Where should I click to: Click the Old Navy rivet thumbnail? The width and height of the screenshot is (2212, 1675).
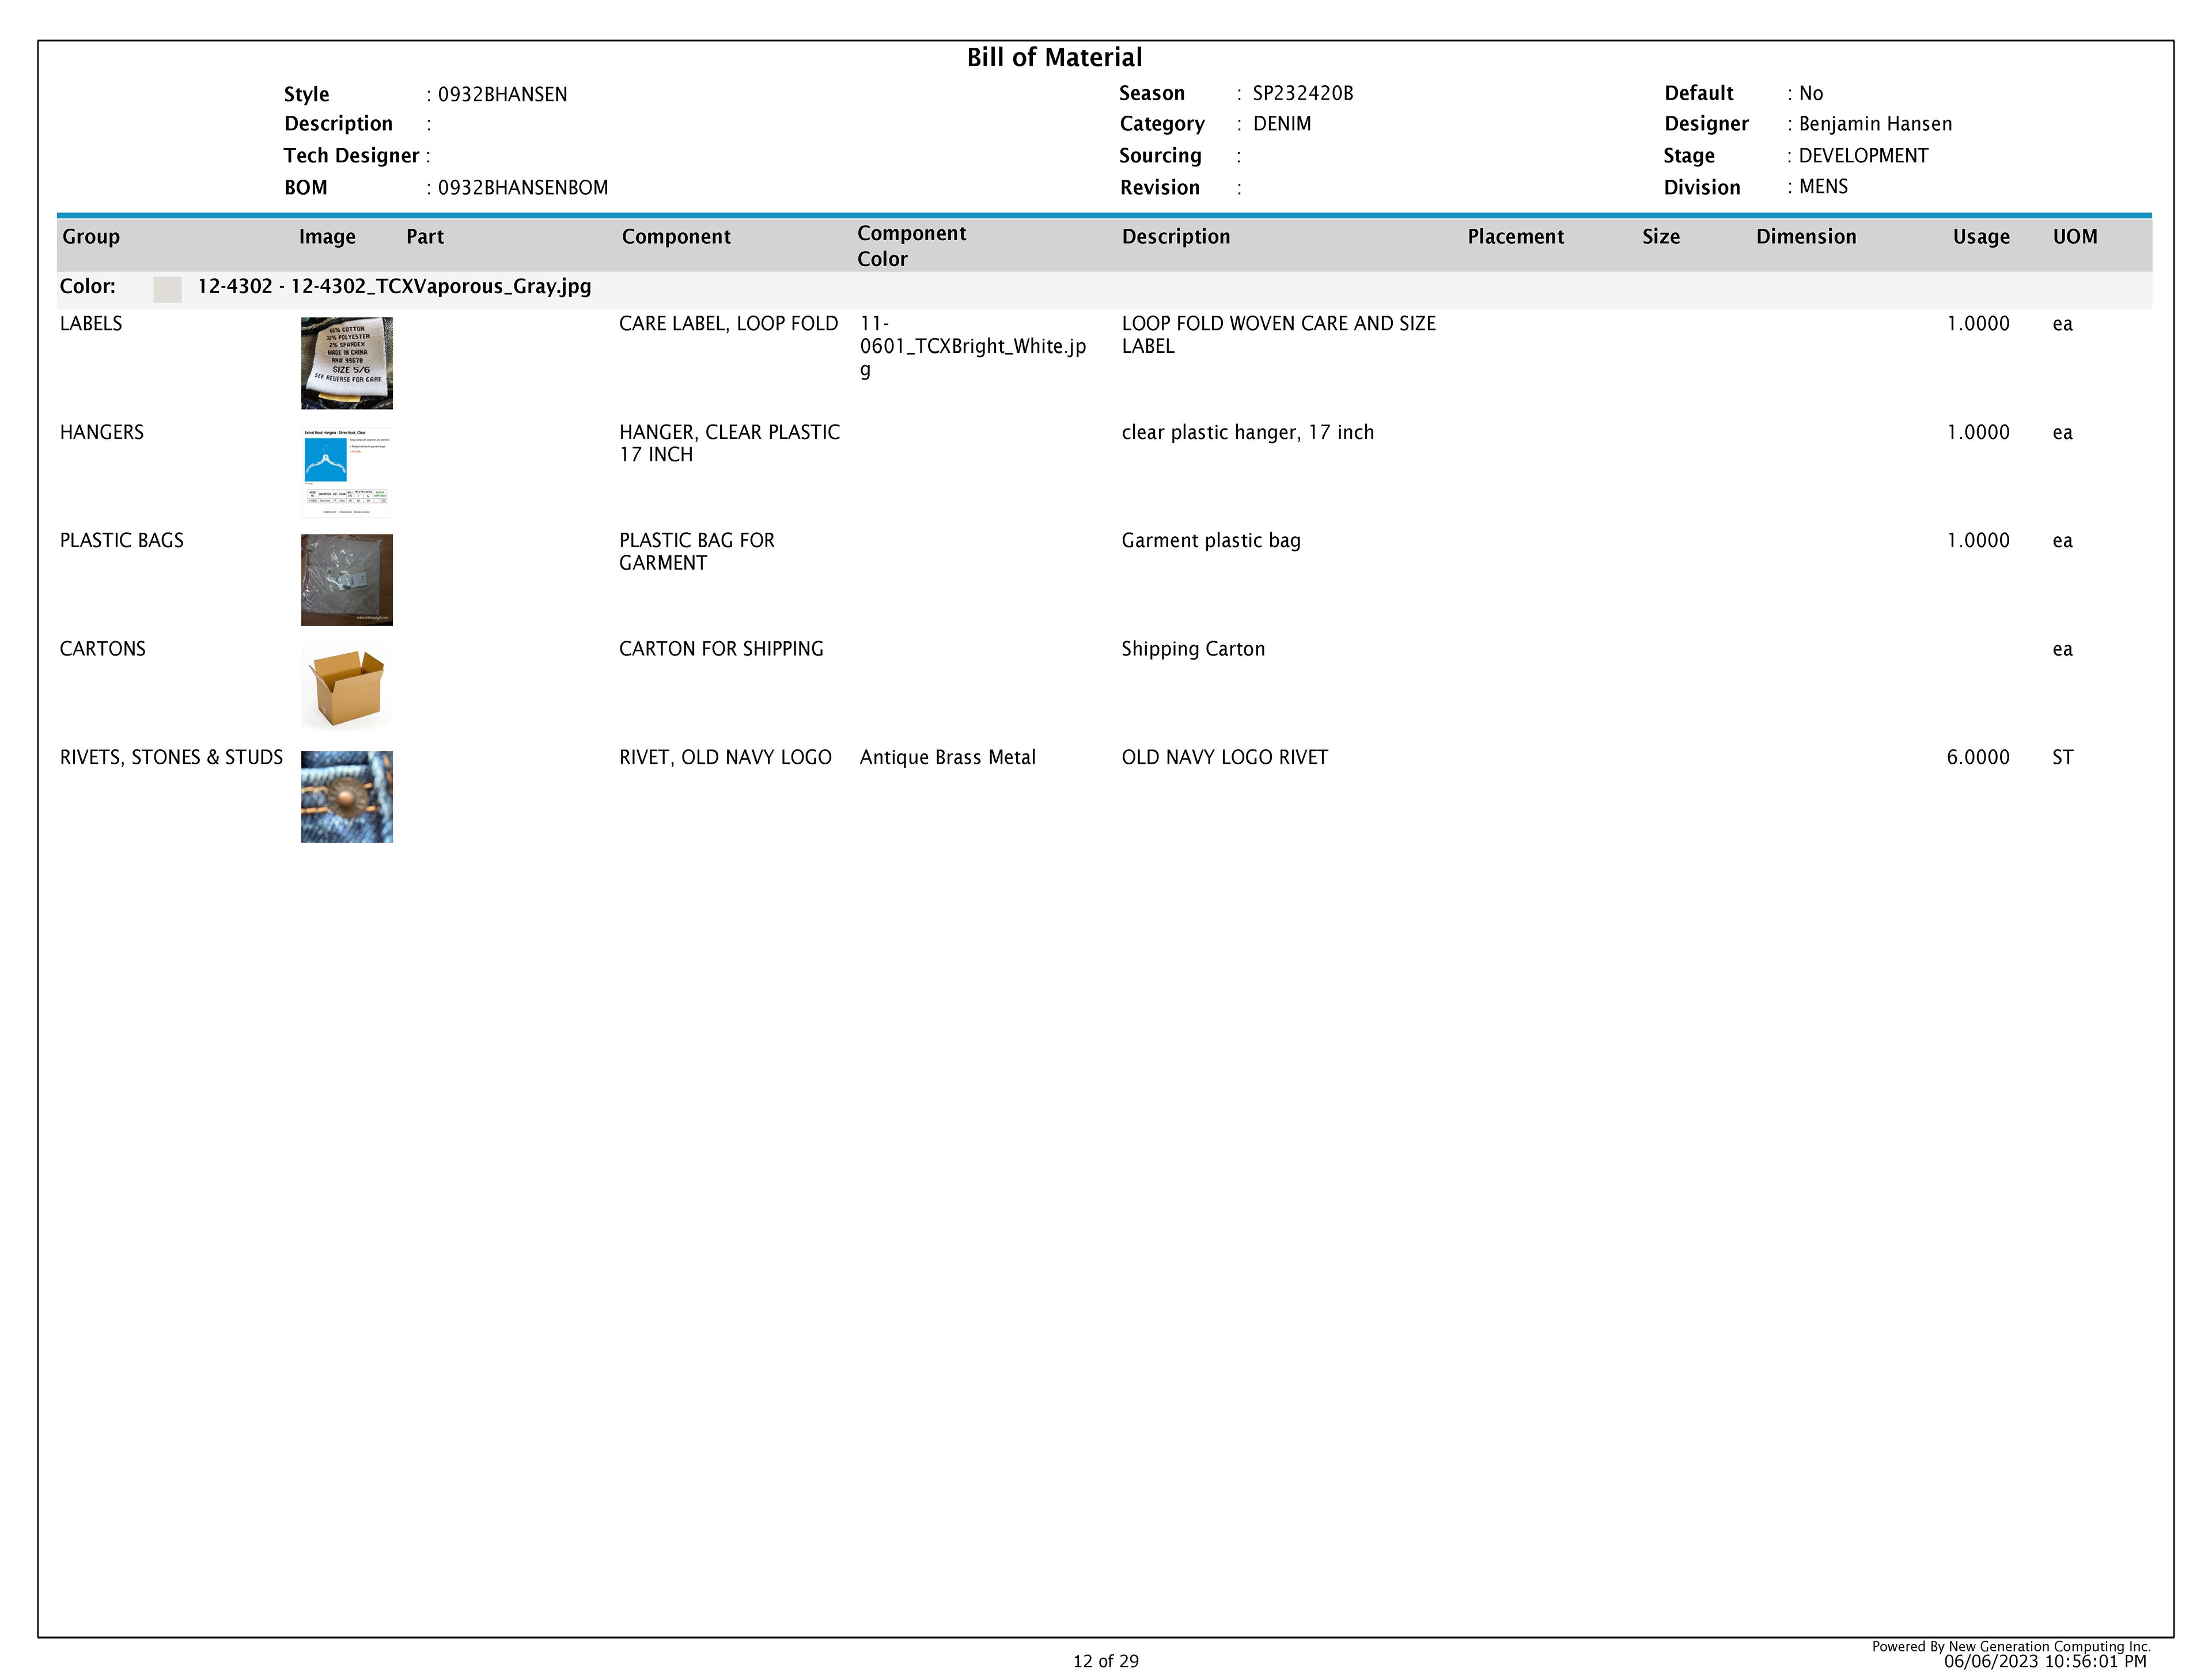[x=346, y=796]
